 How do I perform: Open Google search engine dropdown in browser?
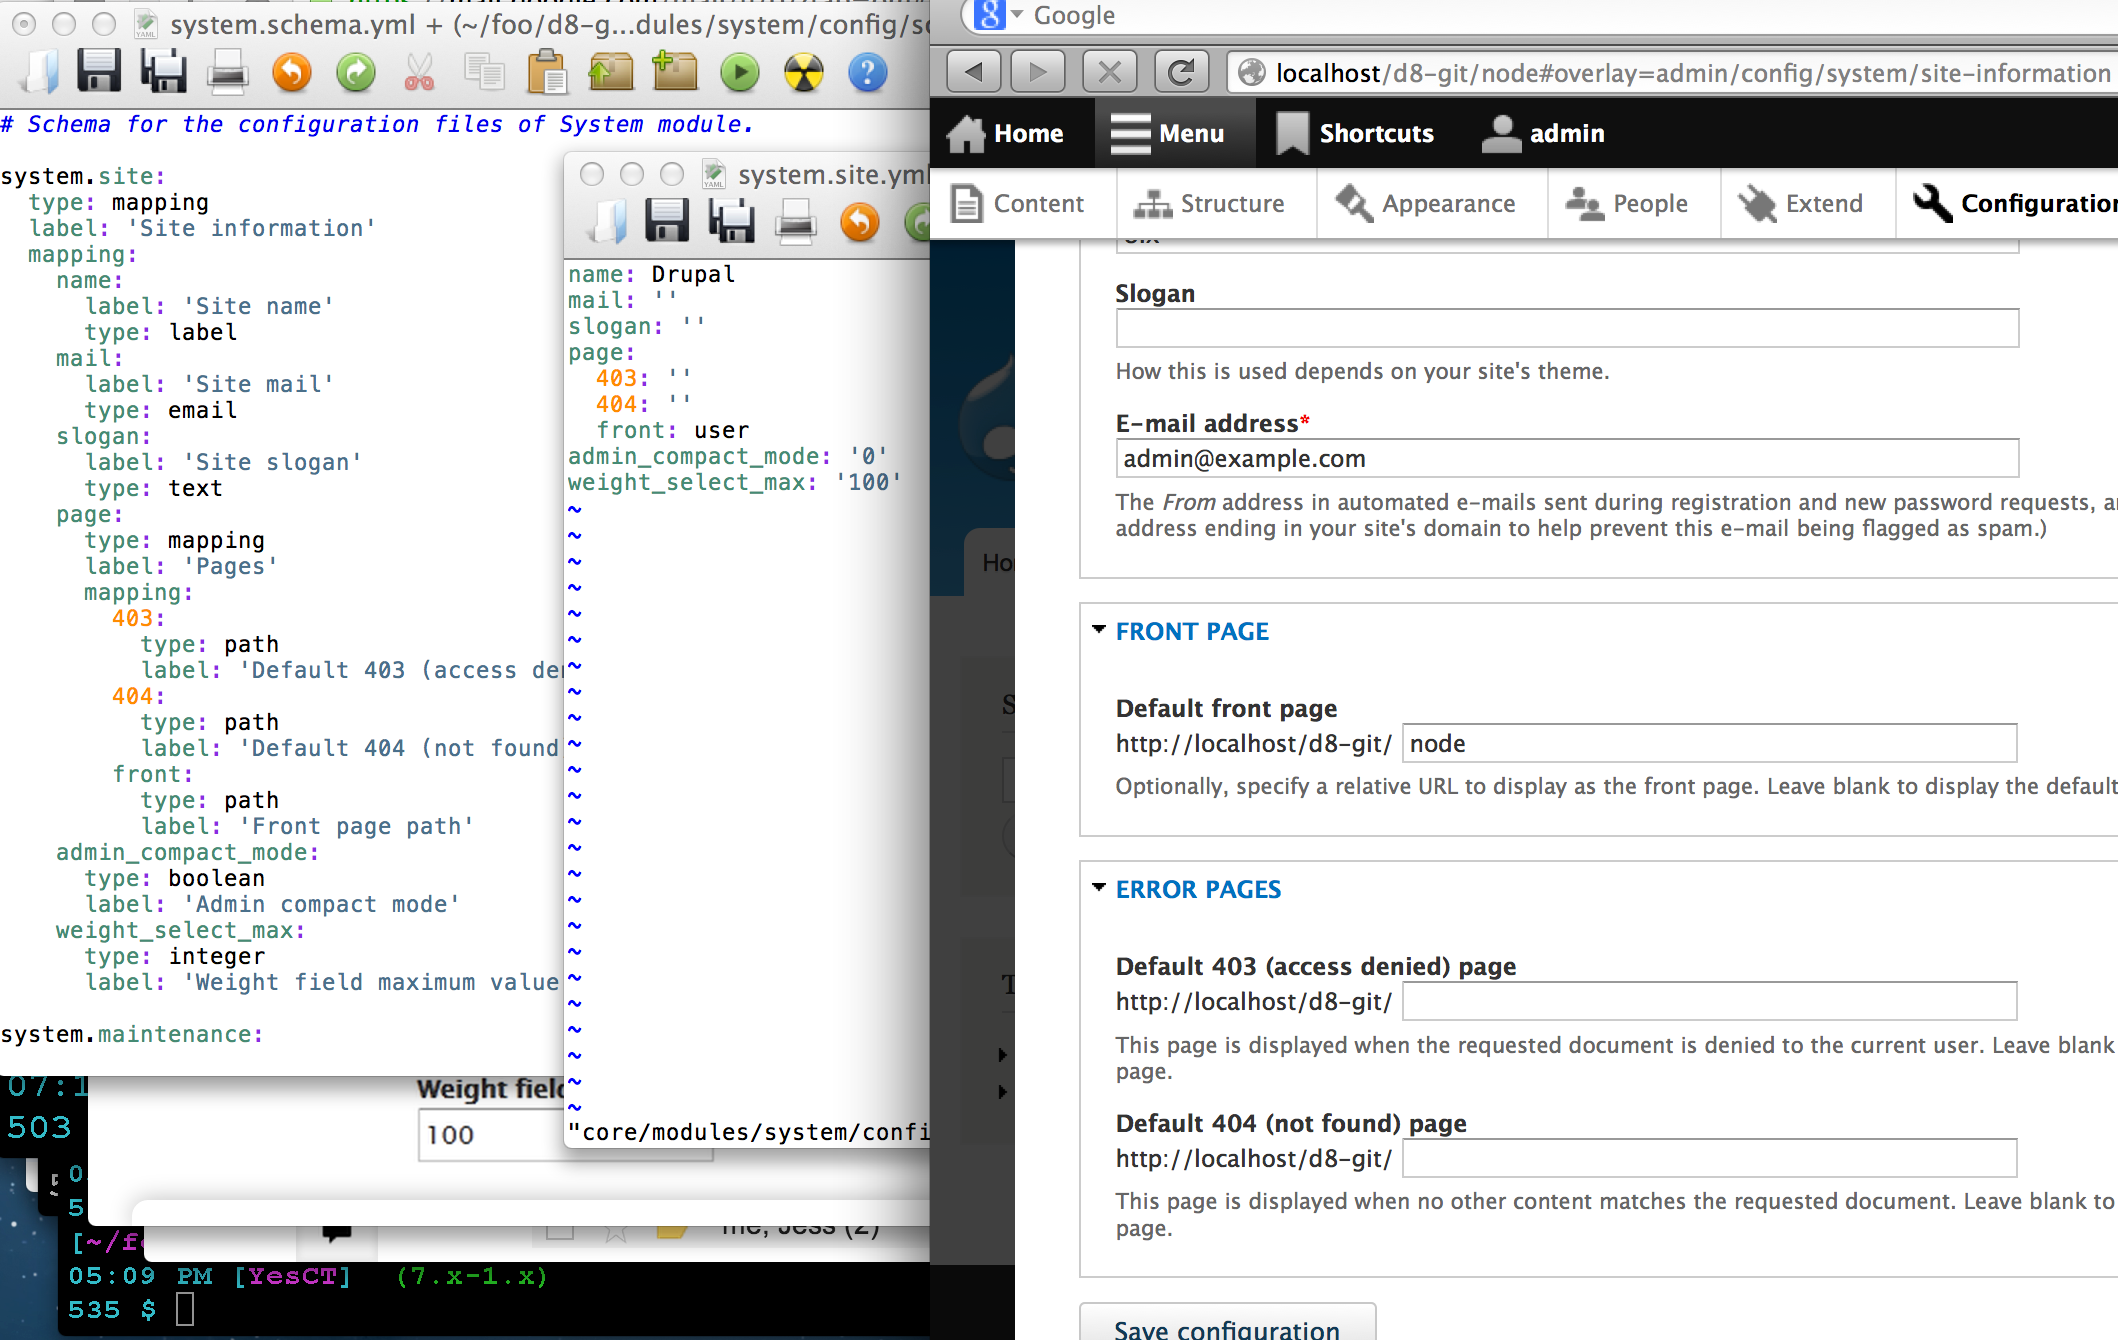click(1018, 15)
